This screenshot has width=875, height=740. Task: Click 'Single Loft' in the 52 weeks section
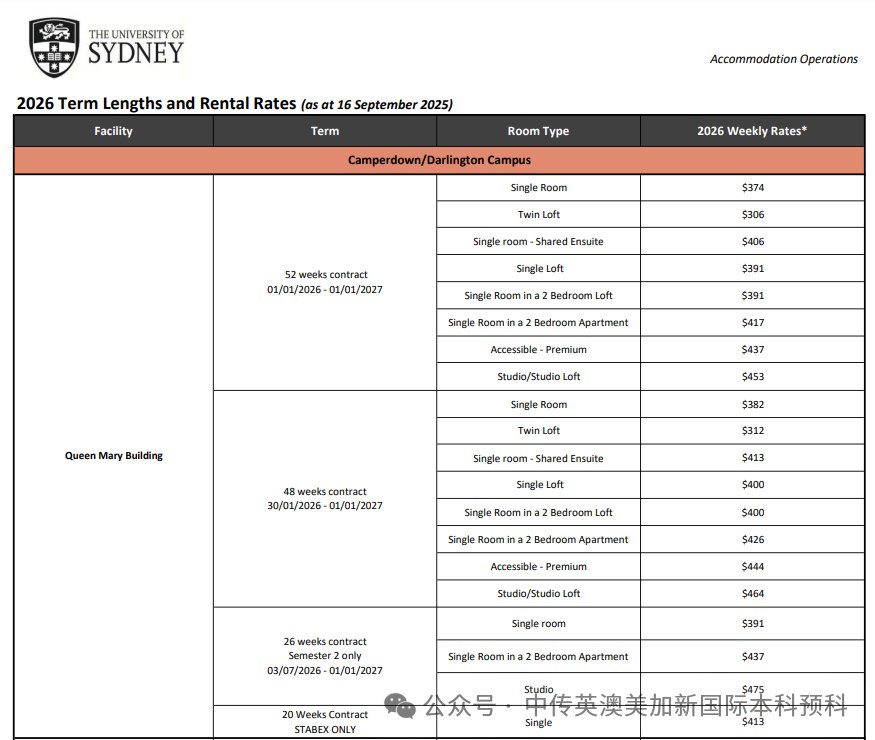[x=540, y=268]
